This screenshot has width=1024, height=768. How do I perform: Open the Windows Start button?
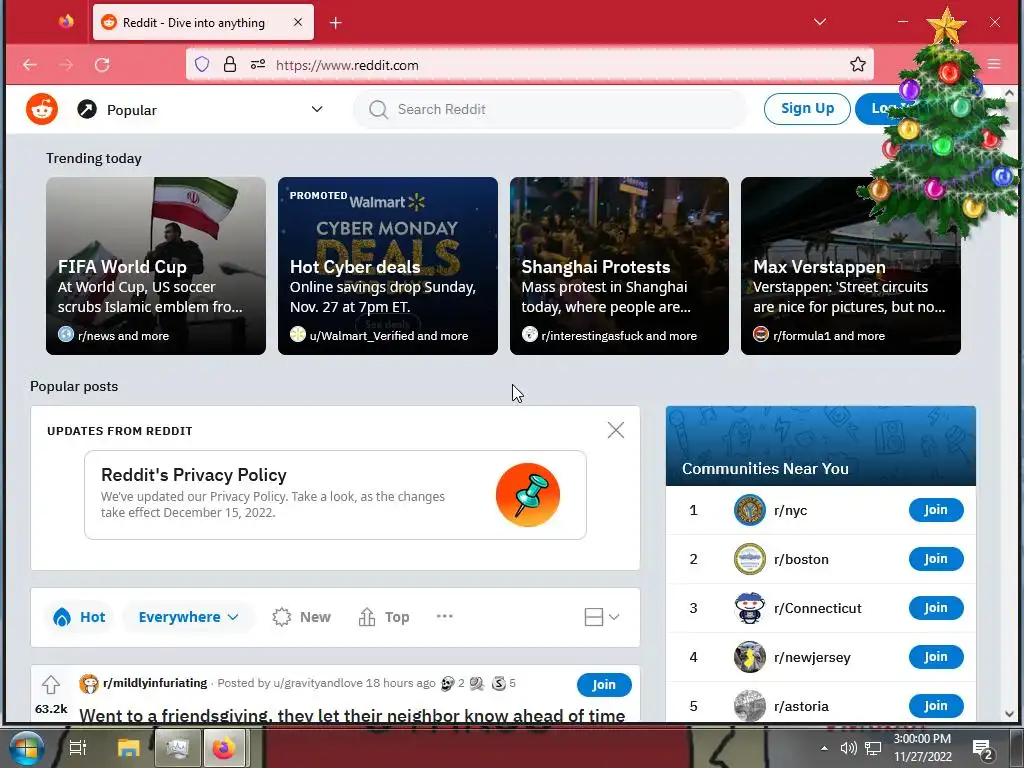tap(25, 747)
